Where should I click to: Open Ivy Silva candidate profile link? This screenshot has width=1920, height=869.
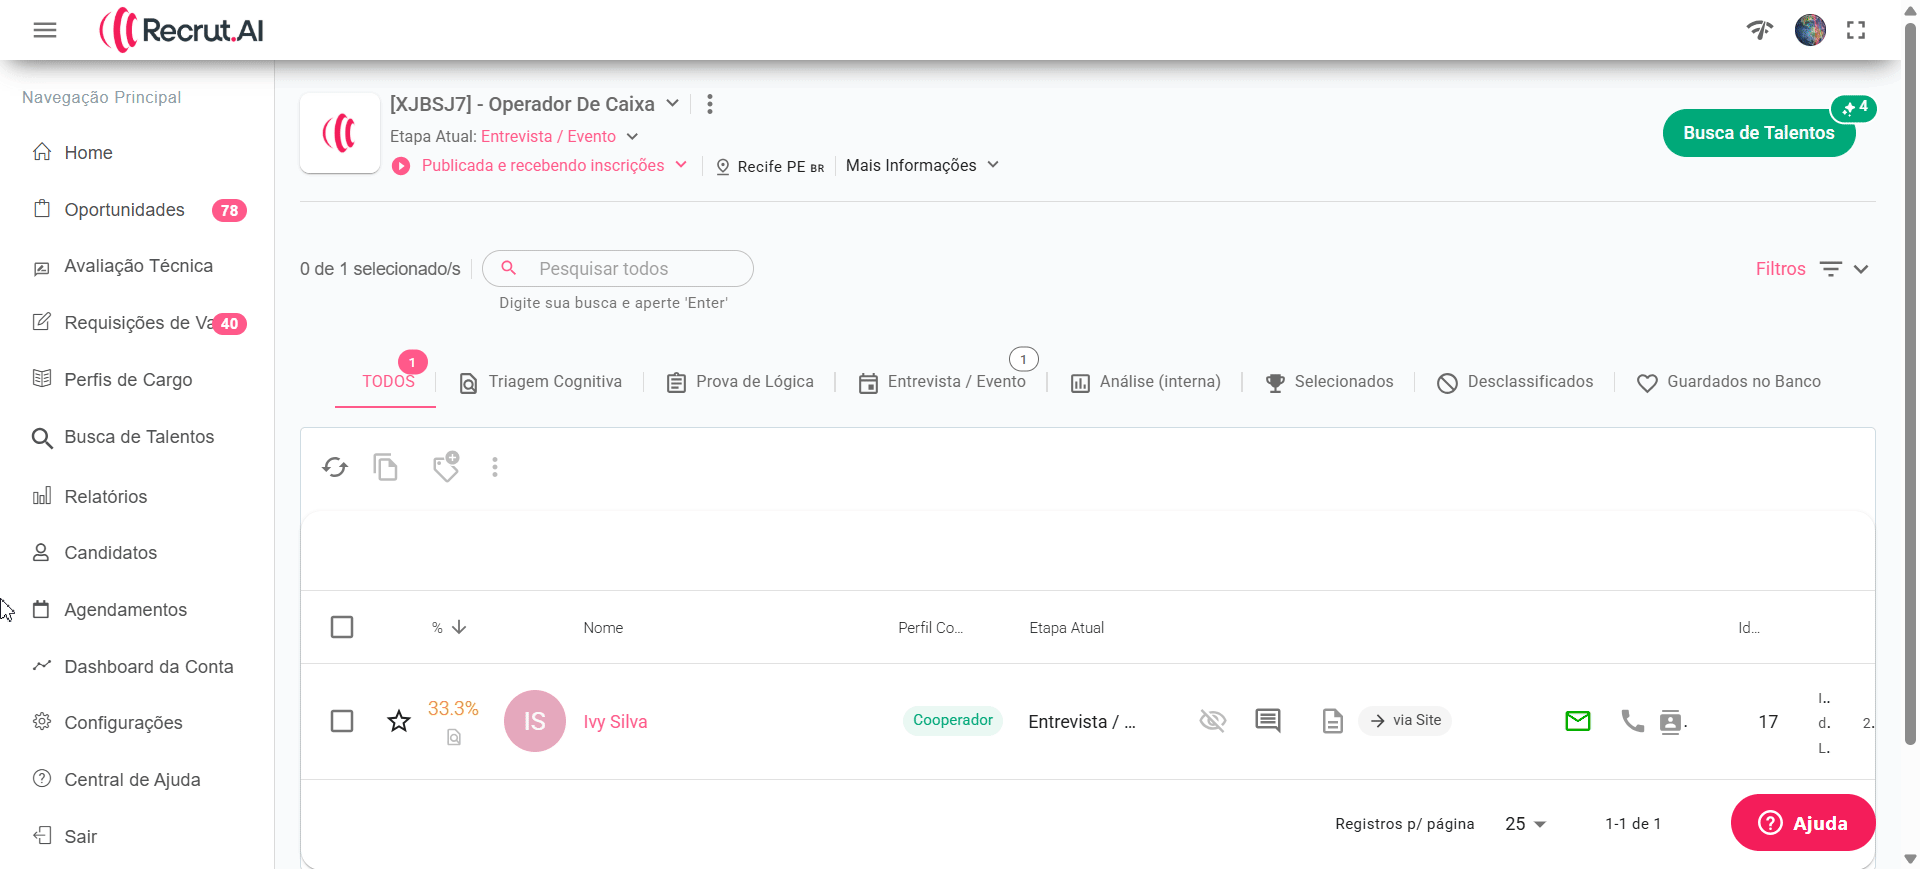coord(615,722)
